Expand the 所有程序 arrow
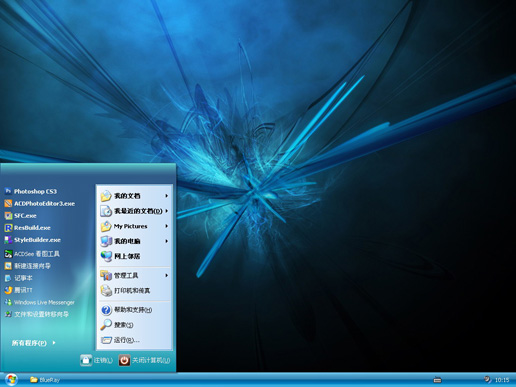 54,343
